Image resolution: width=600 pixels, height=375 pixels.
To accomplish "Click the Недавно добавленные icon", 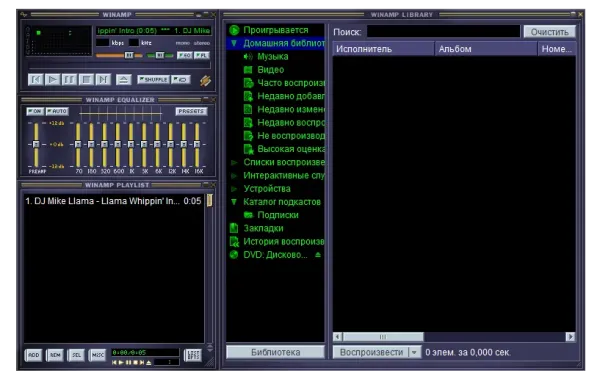I will (248, 96).
